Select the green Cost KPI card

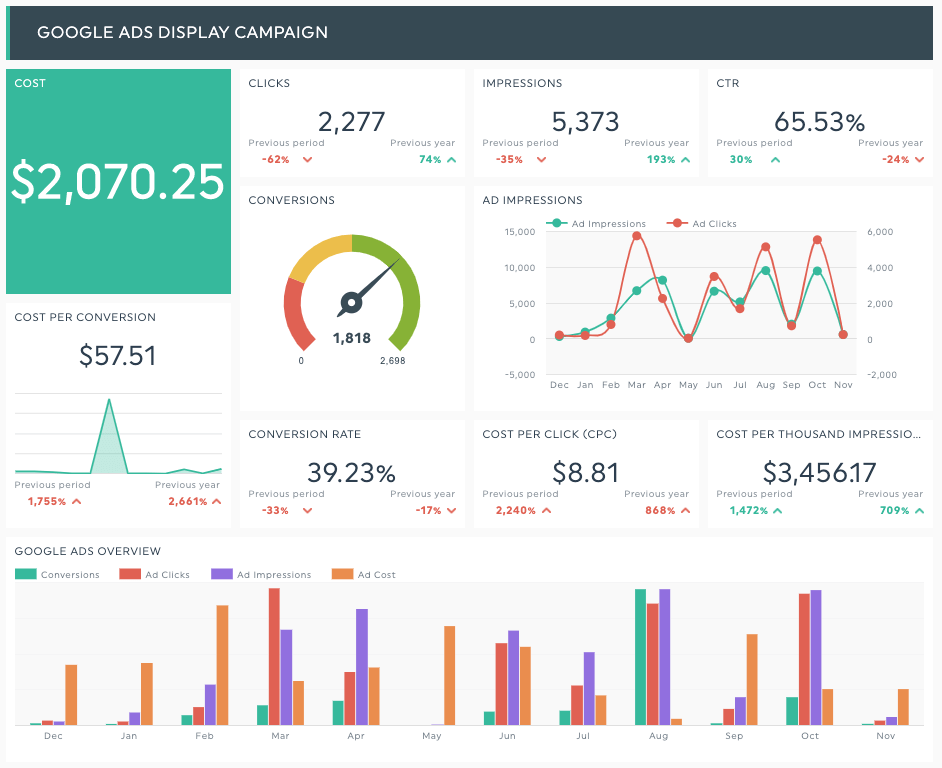pyautogui.click(x=118, y=178)
